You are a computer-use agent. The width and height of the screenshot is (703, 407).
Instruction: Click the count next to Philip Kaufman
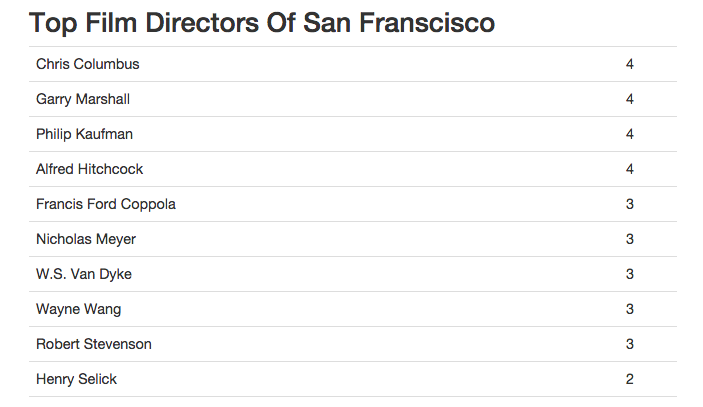pos(629,134)
